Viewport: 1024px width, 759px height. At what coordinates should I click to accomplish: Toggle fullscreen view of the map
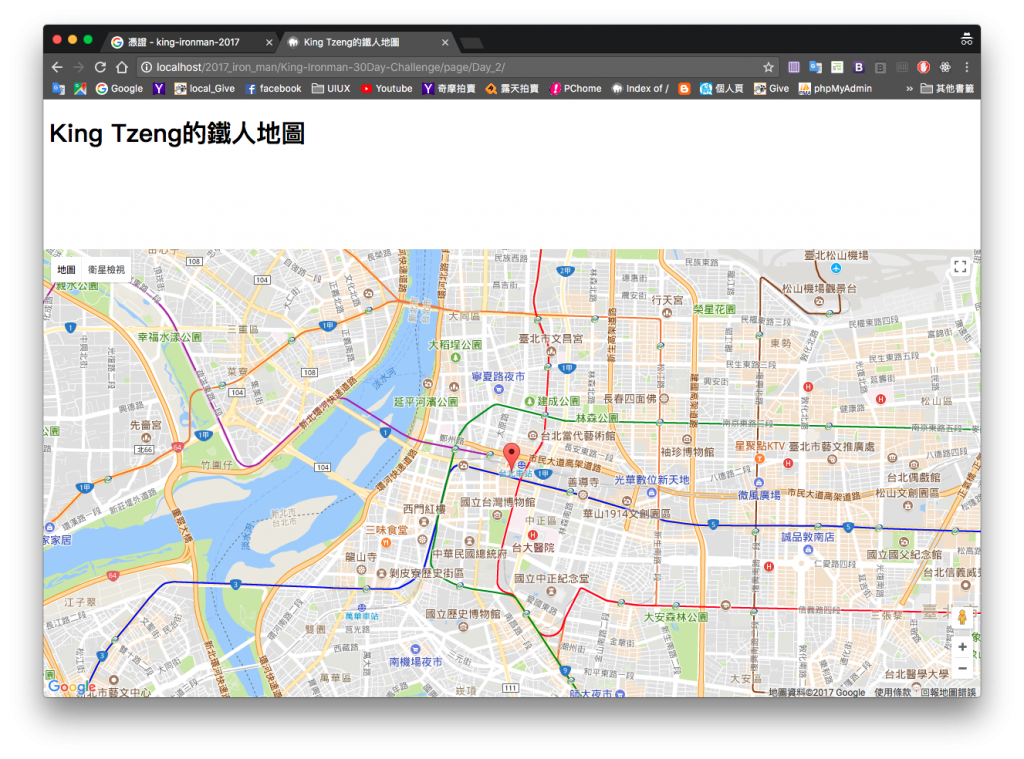pyautogui.click(x=960, y=266)
